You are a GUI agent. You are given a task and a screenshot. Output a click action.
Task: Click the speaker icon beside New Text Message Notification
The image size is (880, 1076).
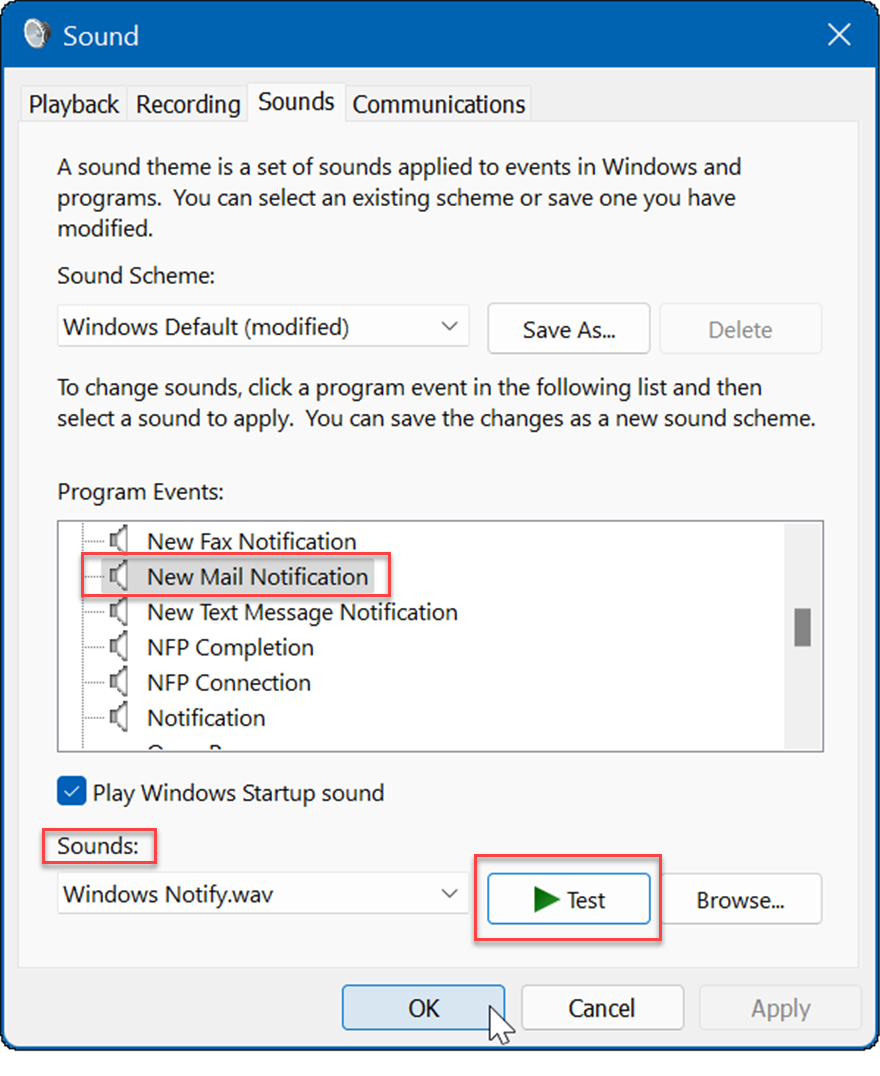click(x=120, y=612)
